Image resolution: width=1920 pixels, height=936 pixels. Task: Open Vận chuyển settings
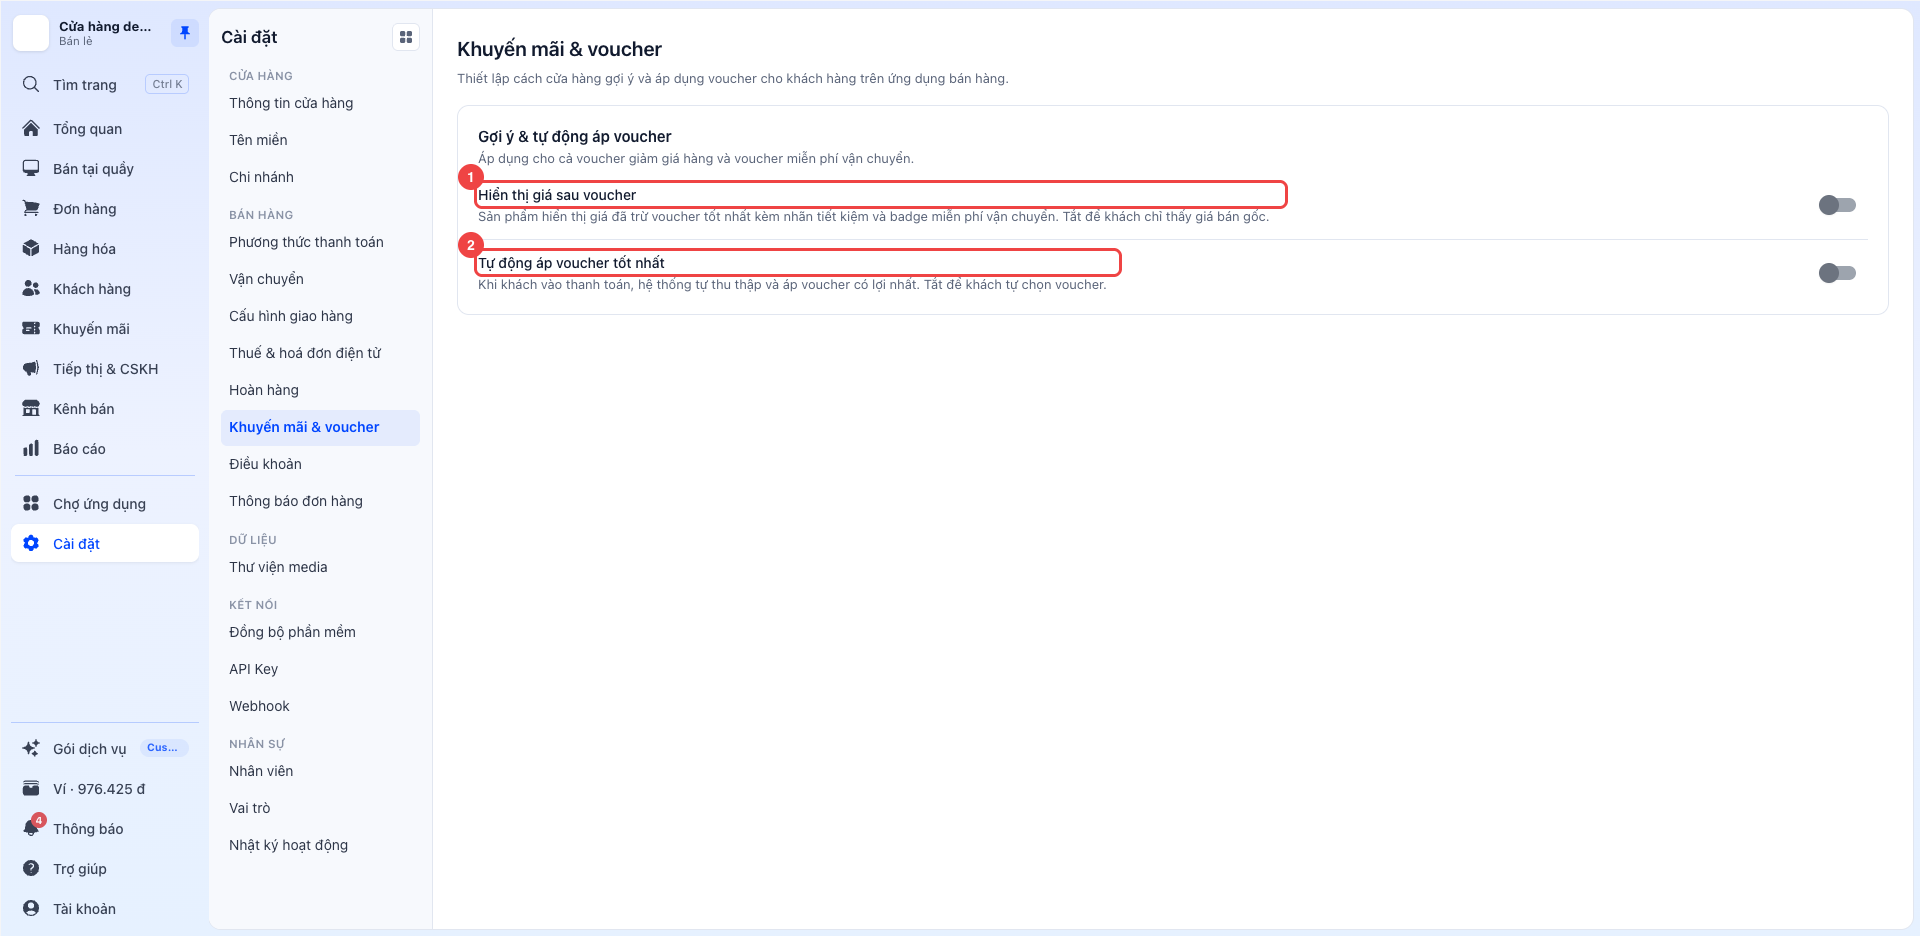(x=320, y=279)
